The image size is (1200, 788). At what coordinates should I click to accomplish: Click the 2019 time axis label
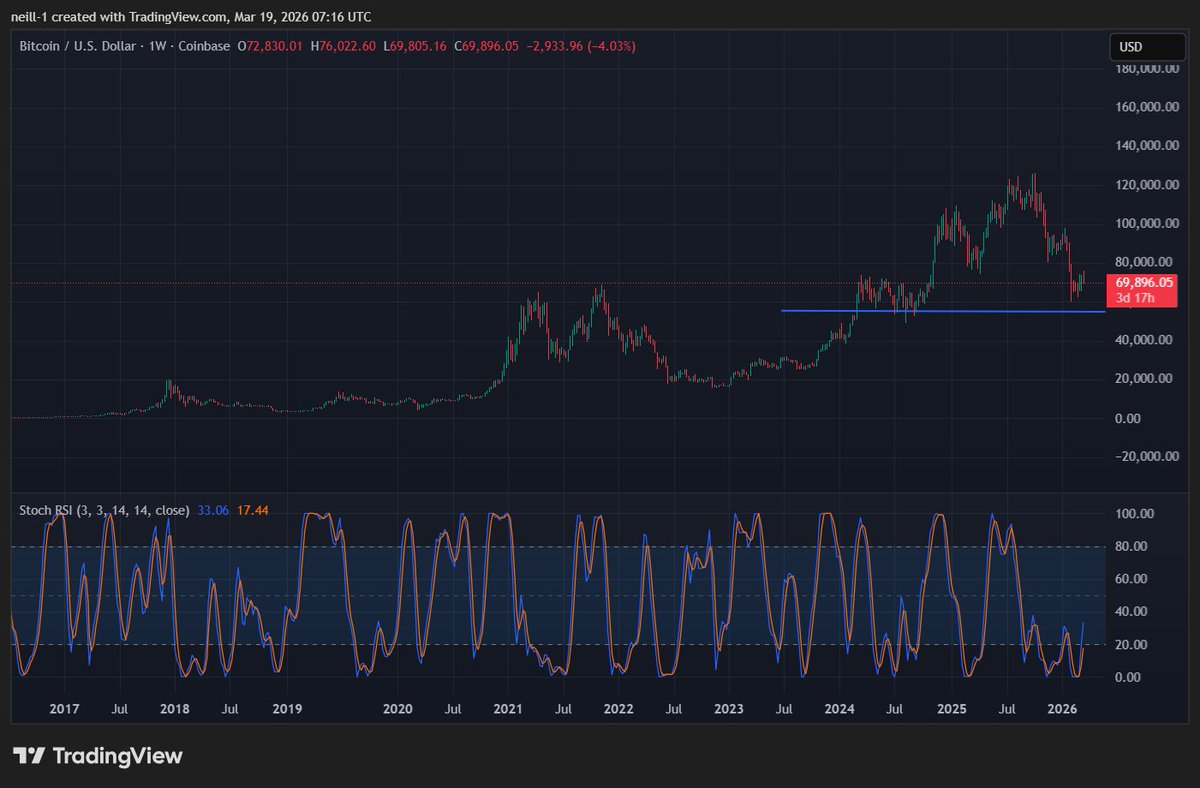287,708
